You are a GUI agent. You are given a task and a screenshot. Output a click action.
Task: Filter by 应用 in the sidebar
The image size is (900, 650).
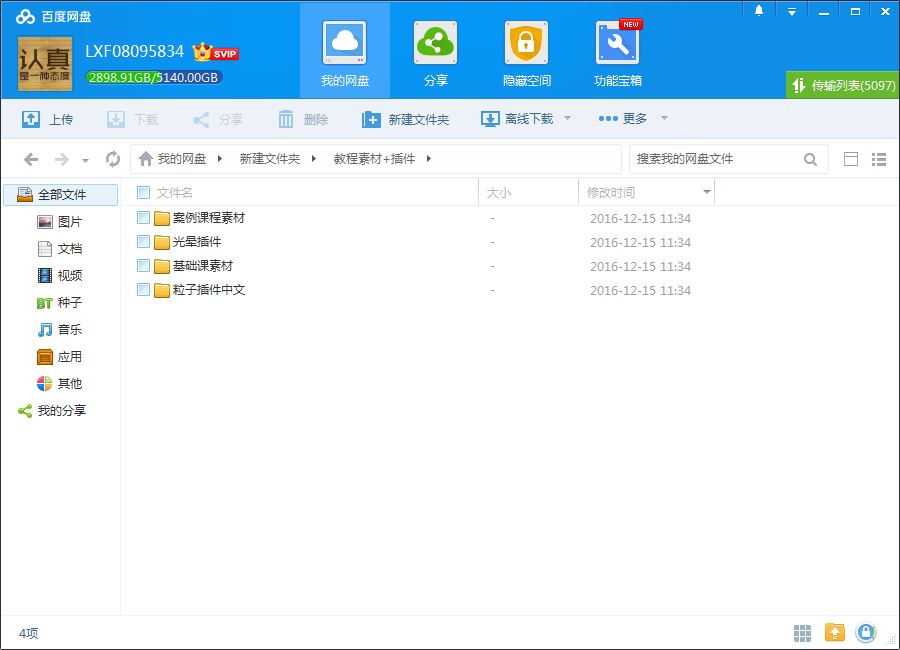pos(60,357)
